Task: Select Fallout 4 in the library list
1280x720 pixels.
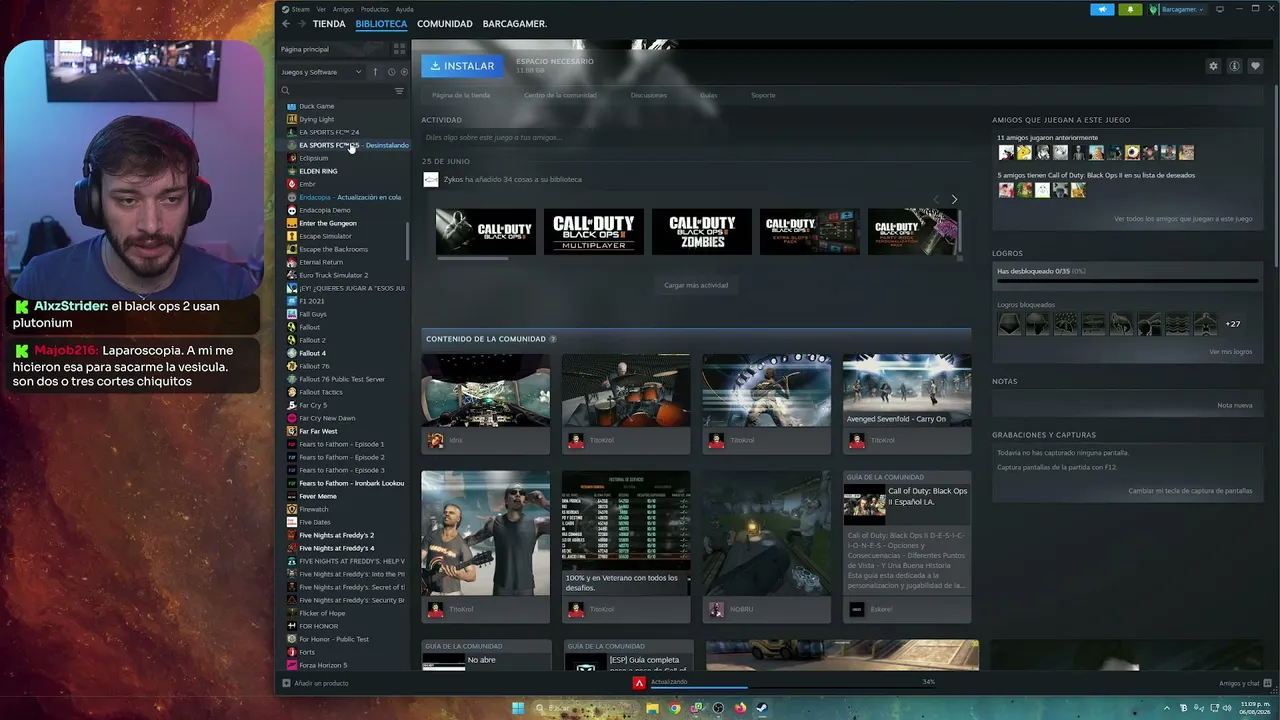Action: (312, 353)
